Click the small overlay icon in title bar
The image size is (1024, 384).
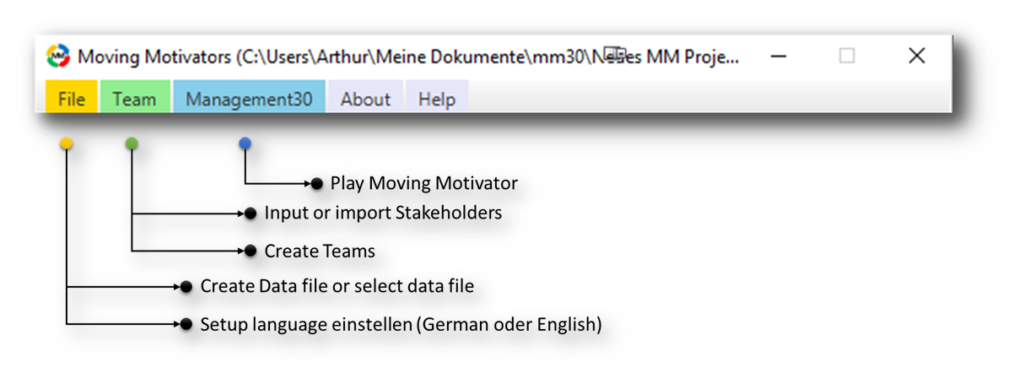tap(615, 53)
